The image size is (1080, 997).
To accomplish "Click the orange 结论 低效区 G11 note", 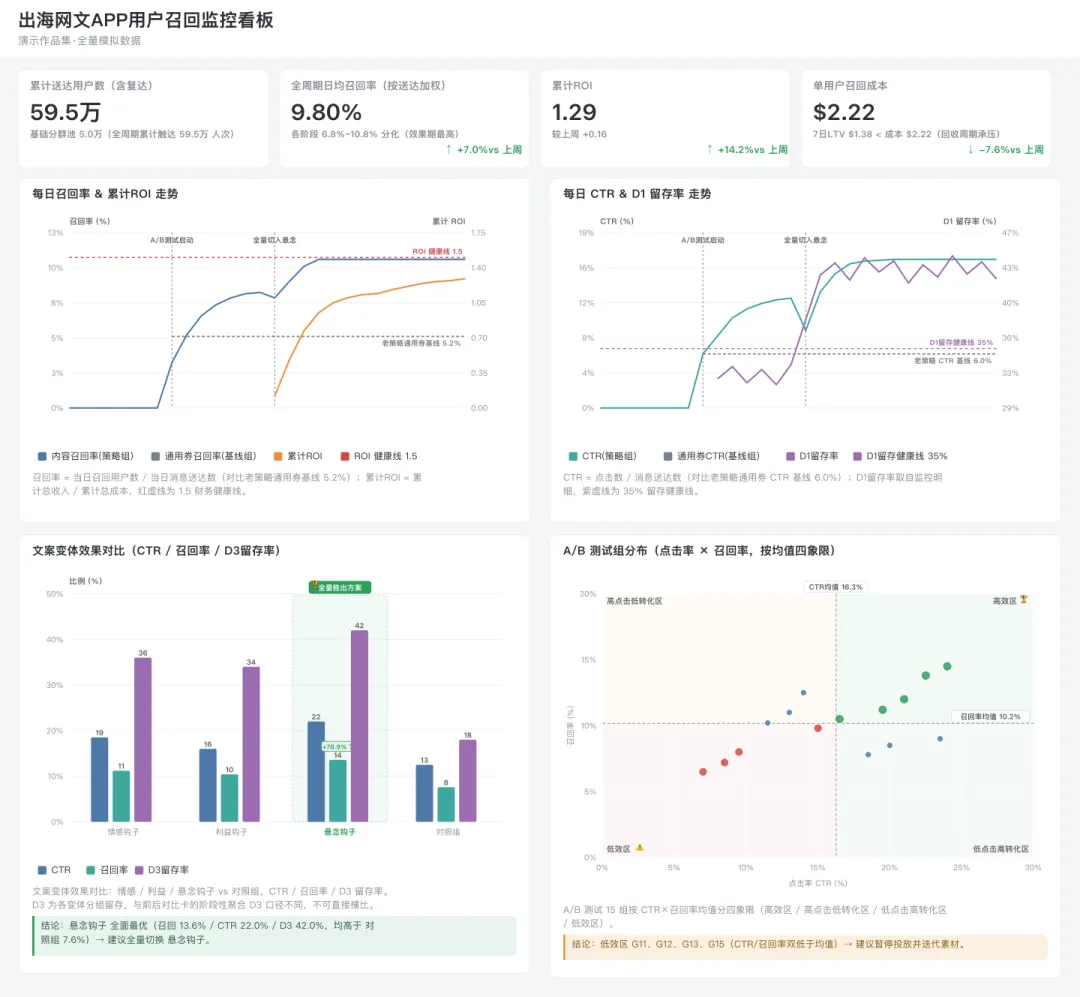I will tap(805, 947).
